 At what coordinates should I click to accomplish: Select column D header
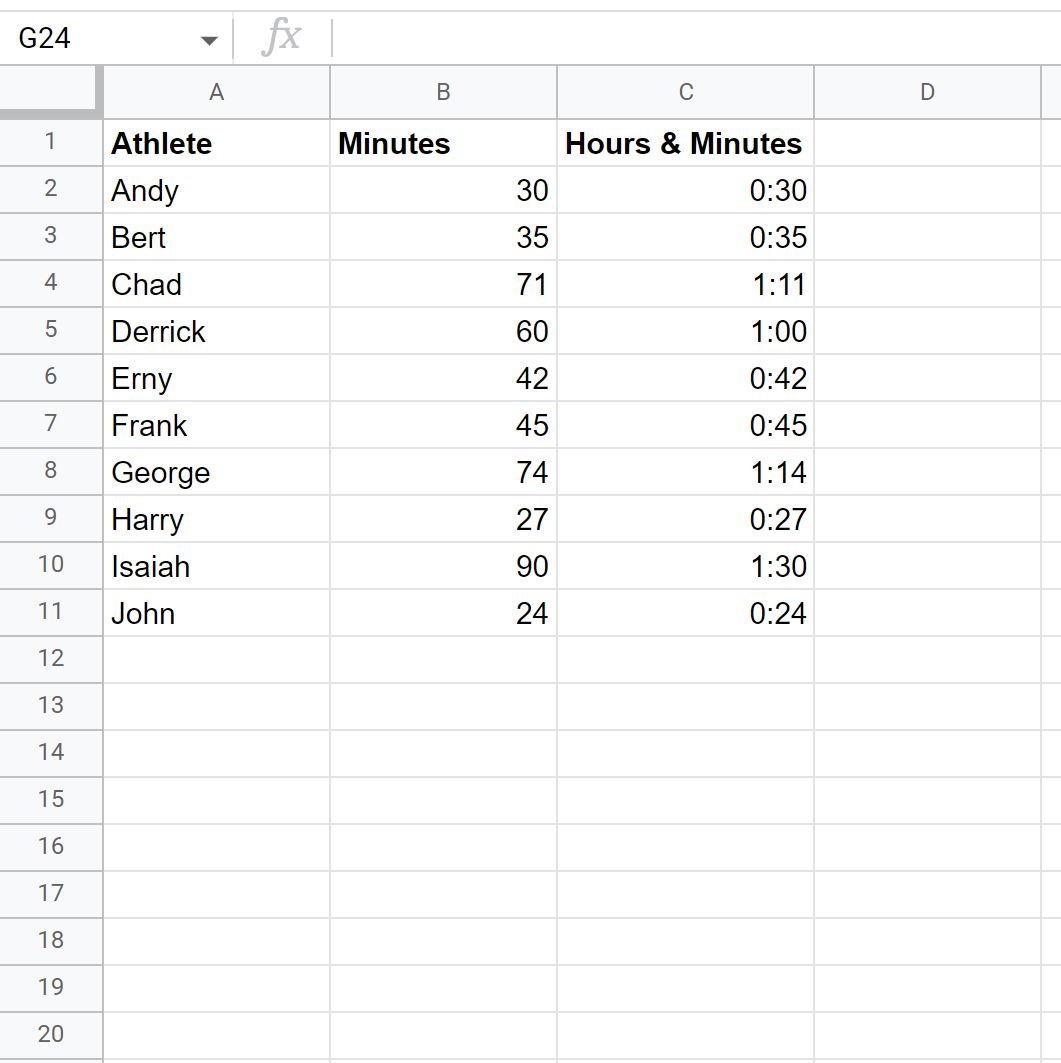tap(927, 92)
